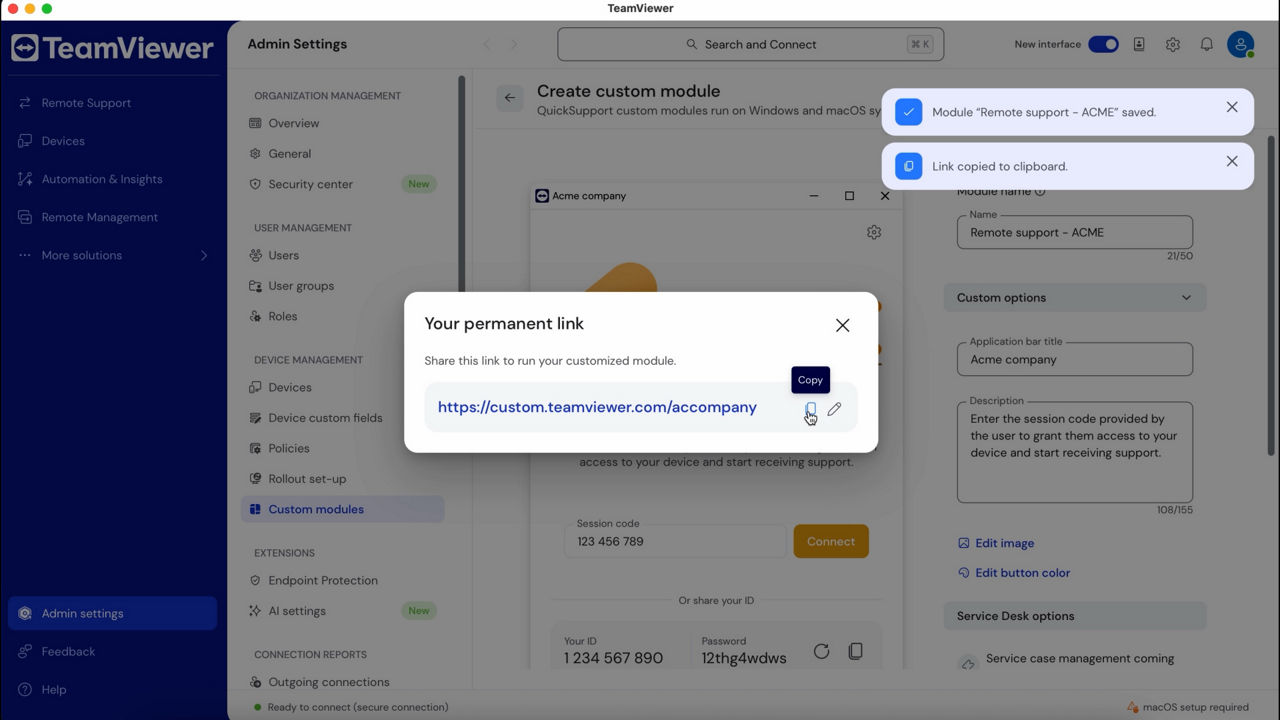
Task: Click the TeamViewer logo
Action: 112,48
